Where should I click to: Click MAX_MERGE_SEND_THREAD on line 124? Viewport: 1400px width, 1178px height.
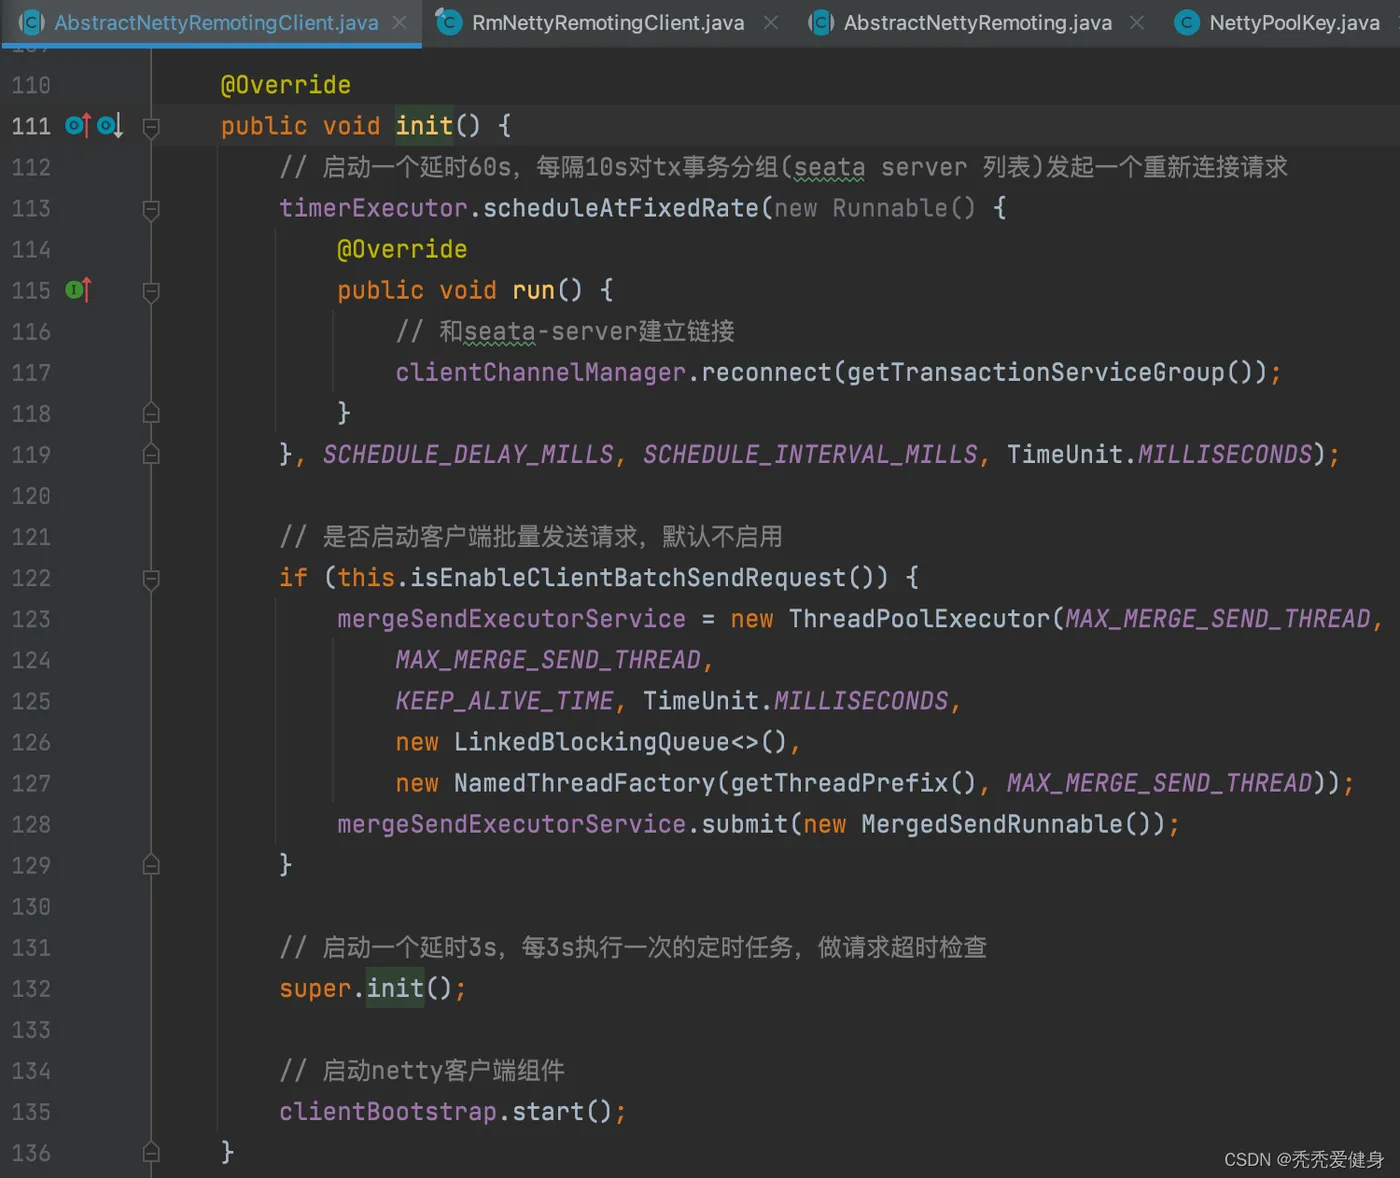548,659
